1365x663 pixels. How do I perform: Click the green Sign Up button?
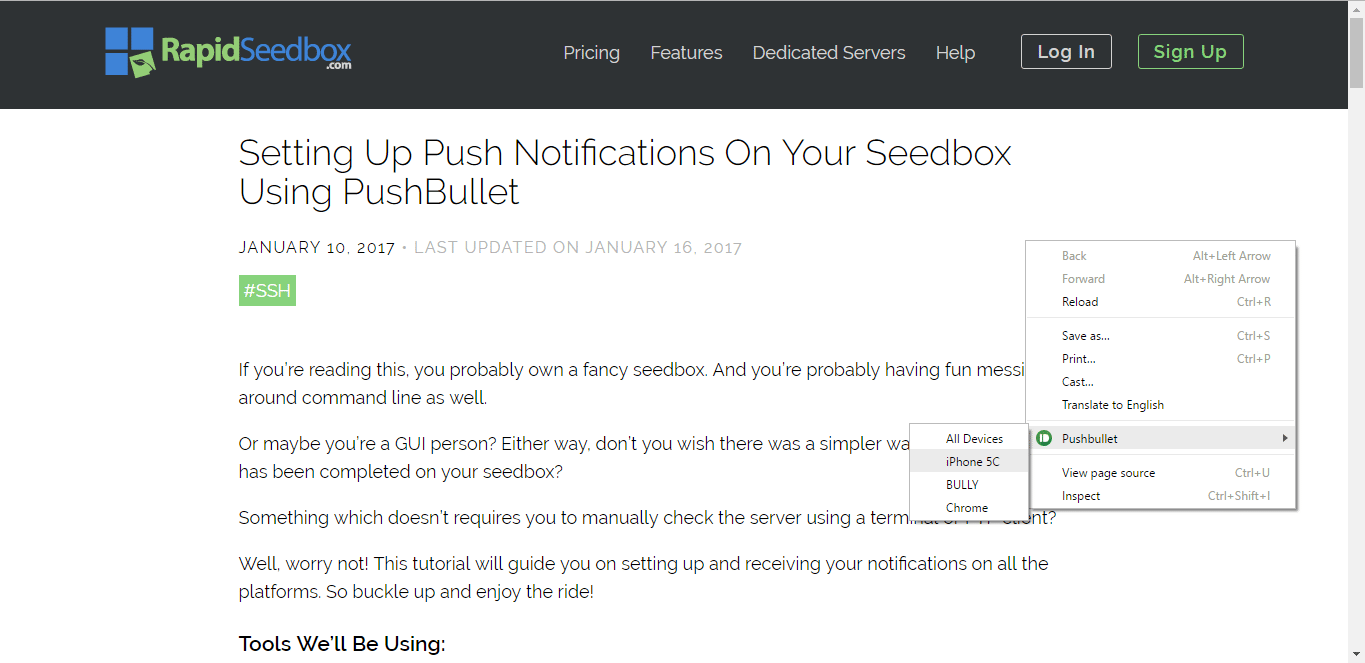pos(1190,52)
